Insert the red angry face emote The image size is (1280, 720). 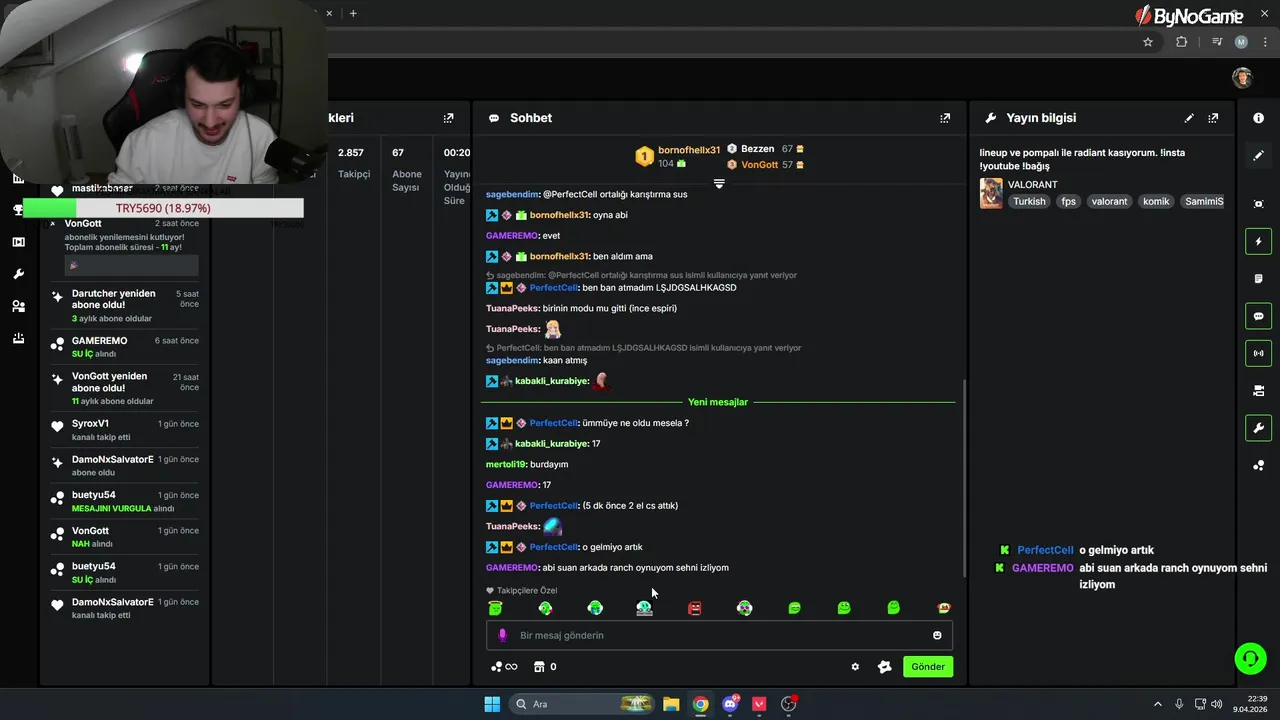(695, 608)
